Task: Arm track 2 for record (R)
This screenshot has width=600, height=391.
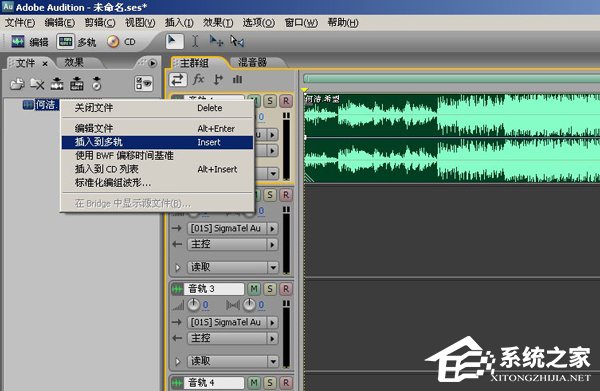Action: pos(286,195)
